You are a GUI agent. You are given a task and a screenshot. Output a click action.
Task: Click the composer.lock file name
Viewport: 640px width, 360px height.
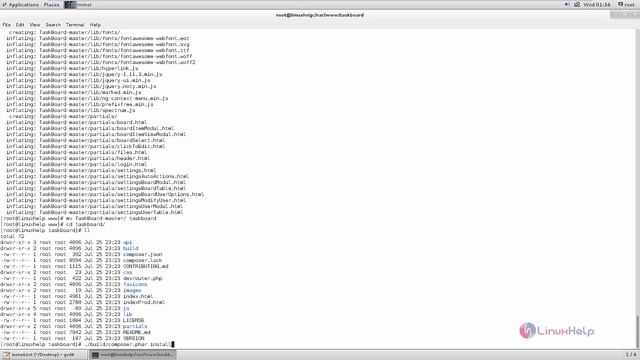pos(142,260)
